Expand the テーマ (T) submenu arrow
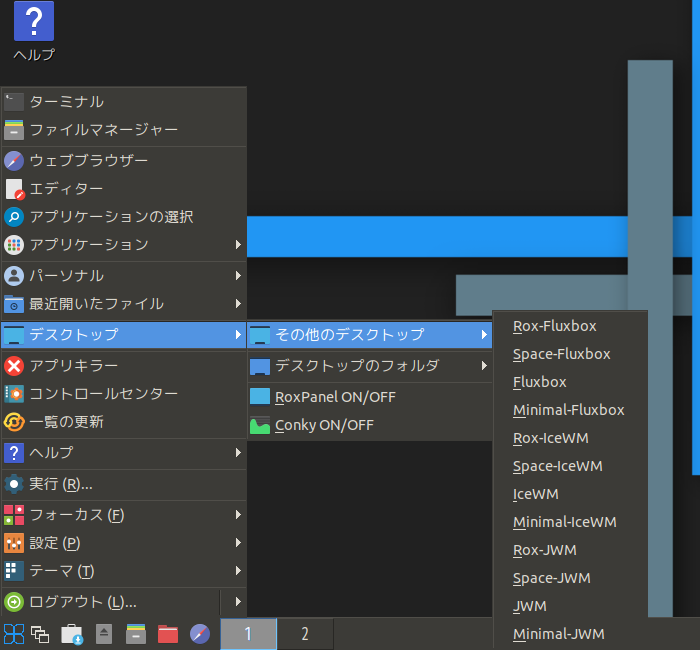 click(x=238, y=571)
